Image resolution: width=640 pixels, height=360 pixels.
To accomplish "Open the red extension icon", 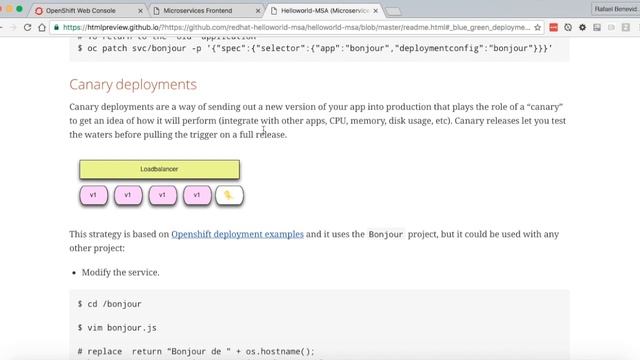I will (553, 27).
